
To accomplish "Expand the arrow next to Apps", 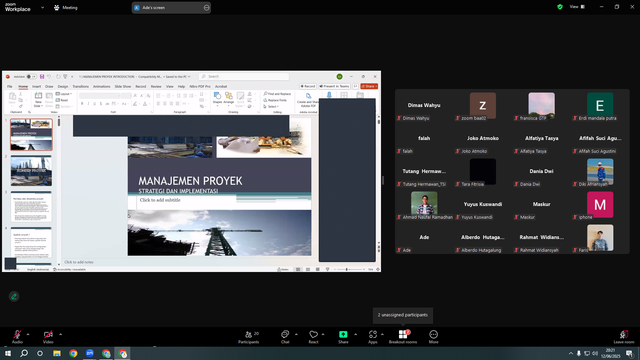I will pyautogui.click(x=382, y=334).
